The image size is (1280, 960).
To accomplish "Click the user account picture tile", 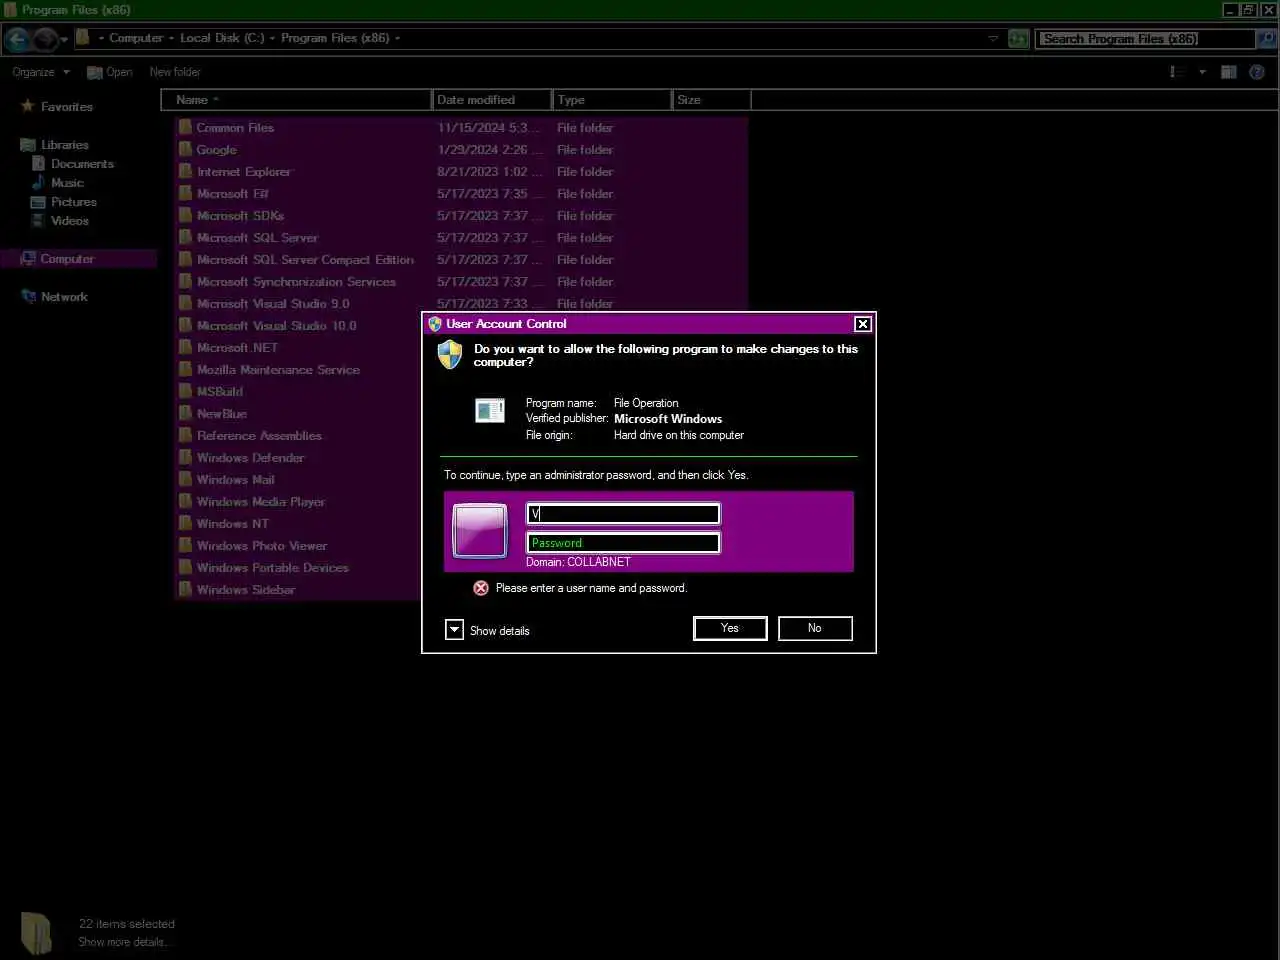I will tap(480, 530).
